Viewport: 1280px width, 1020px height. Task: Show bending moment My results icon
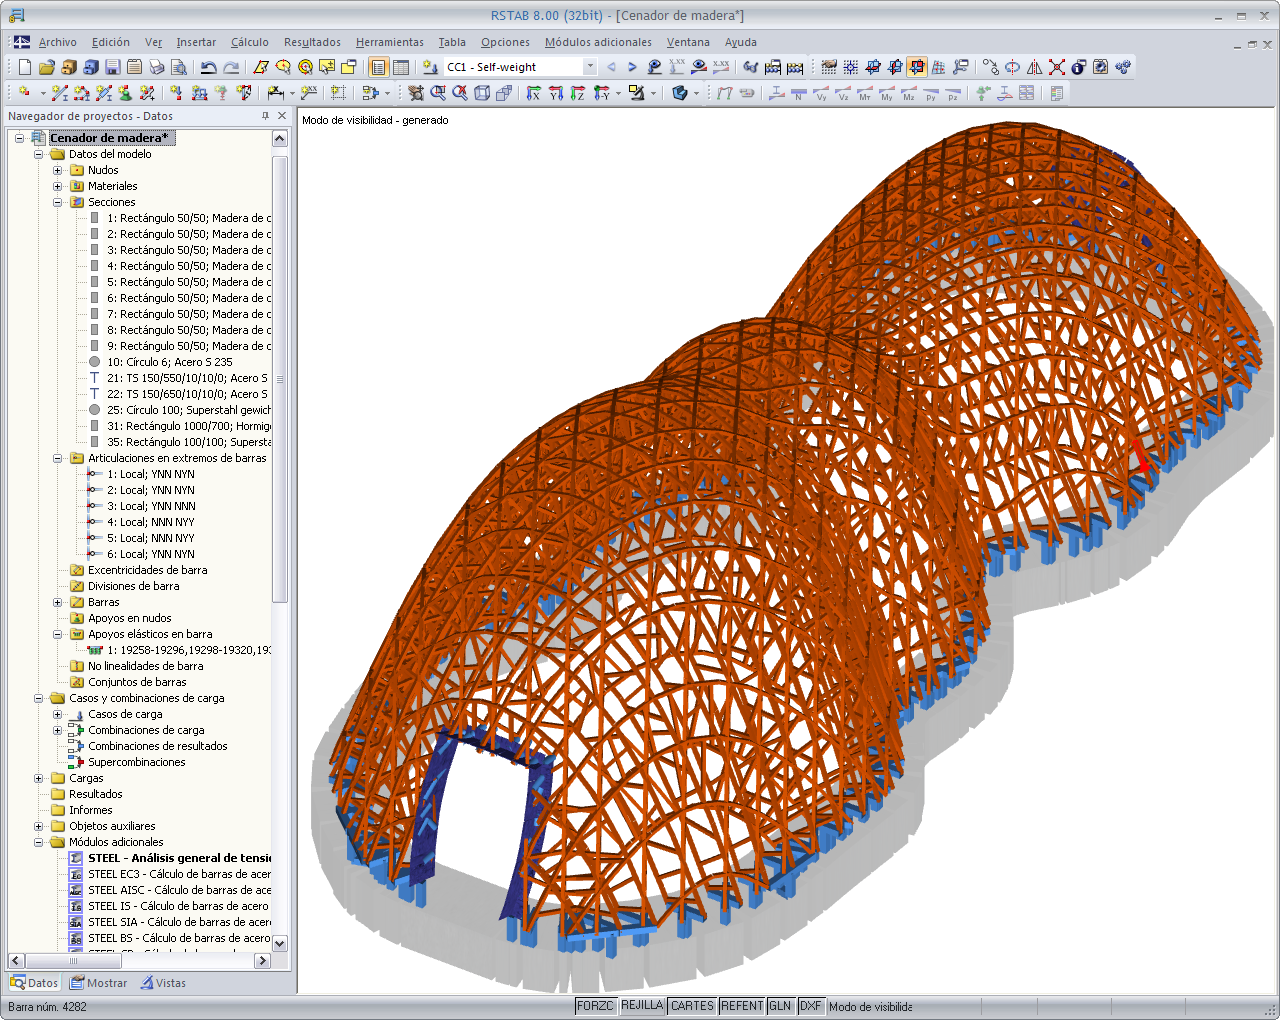[x=886, y=94]
